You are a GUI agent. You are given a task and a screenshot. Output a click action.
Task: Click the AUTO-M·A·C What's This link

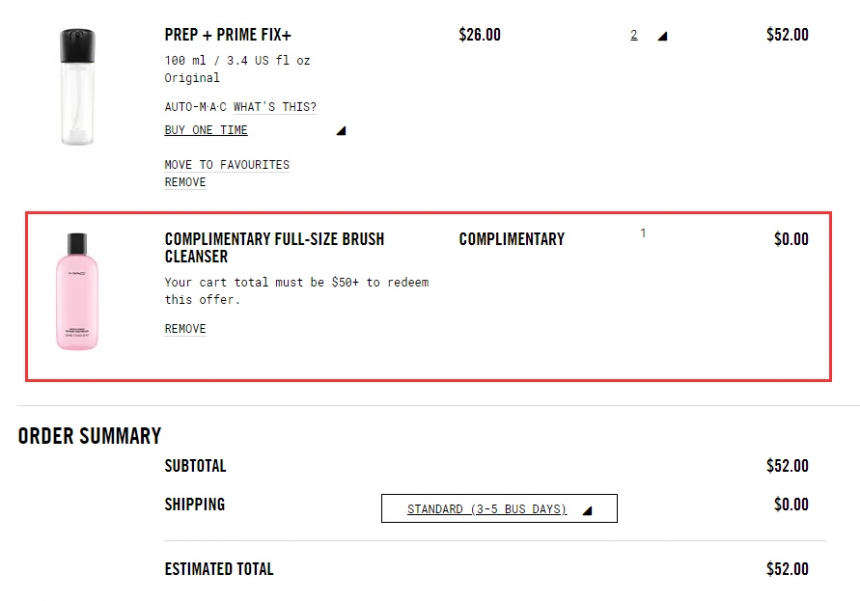click(240, 107)
